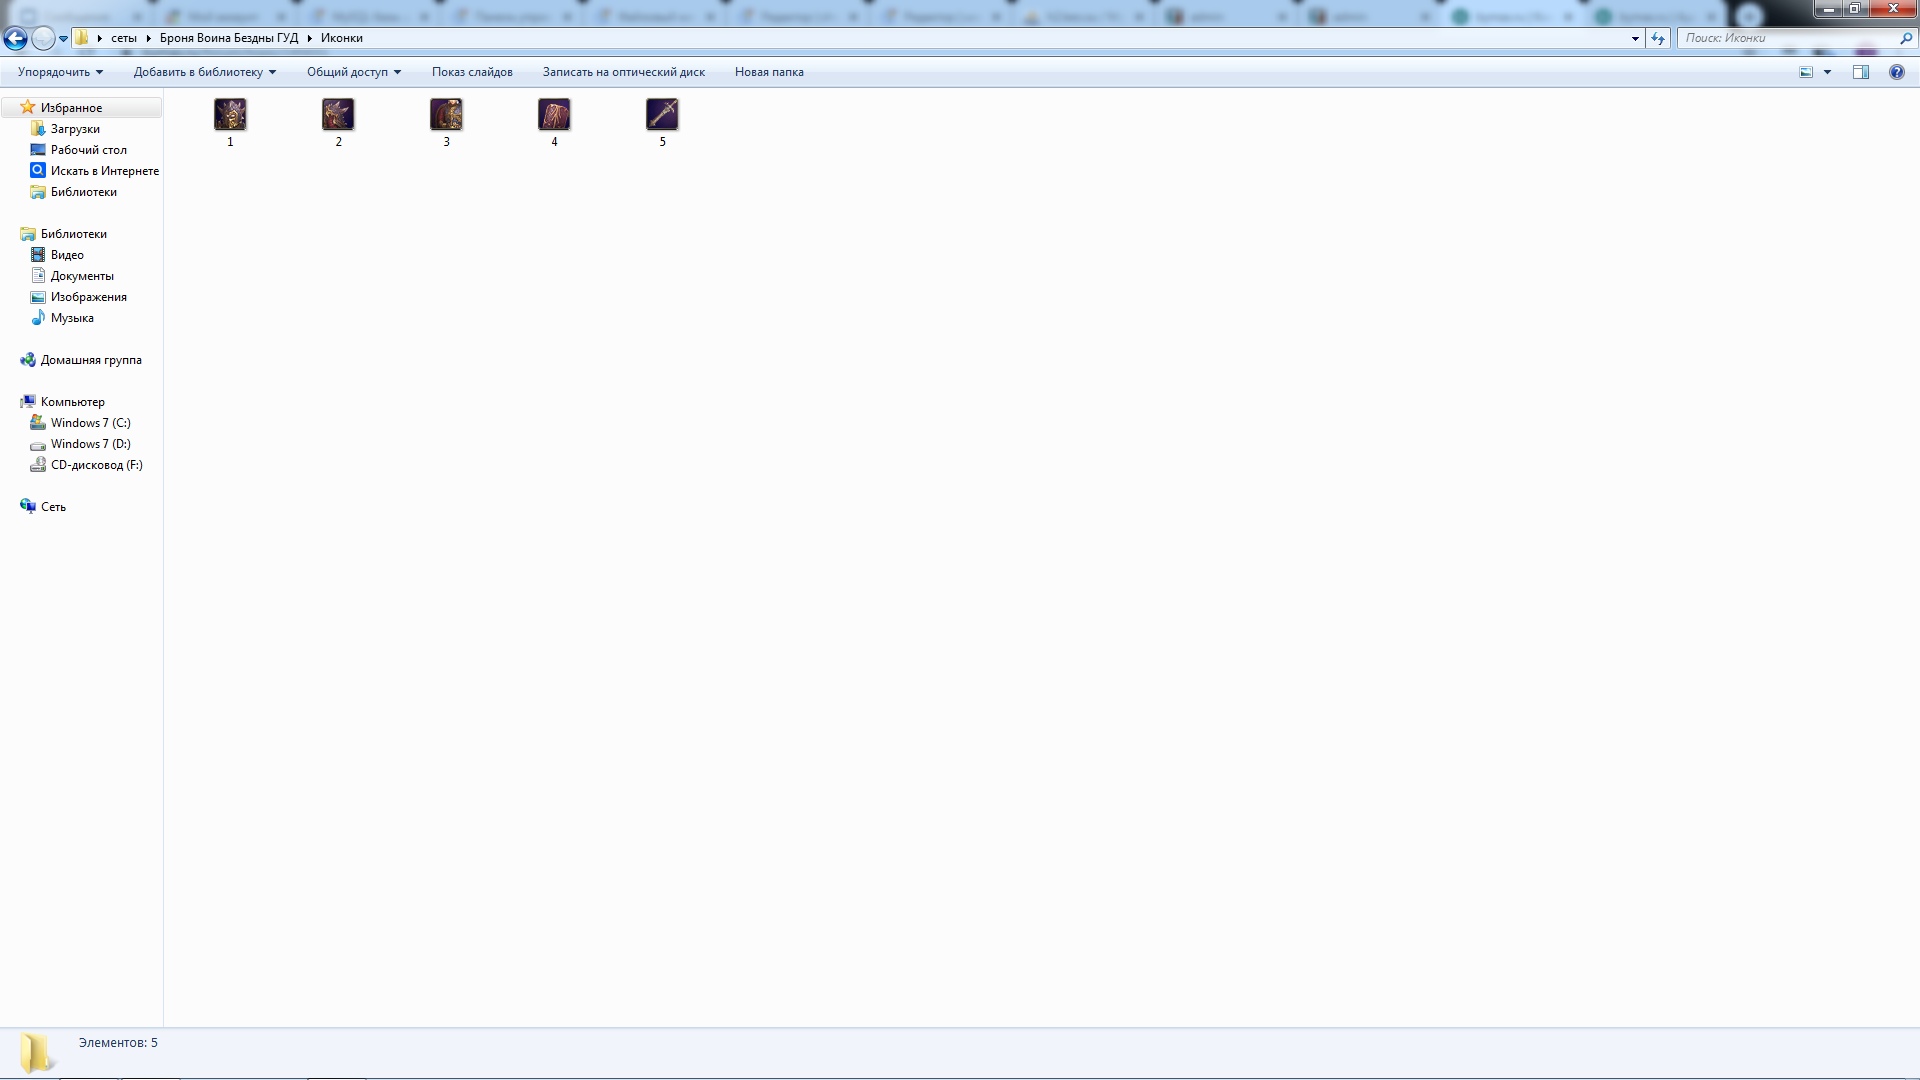The height and width of the screenshot is (1080, 1920).
Task: Open the Упорядочить menu
Action: tap(60, 72)
